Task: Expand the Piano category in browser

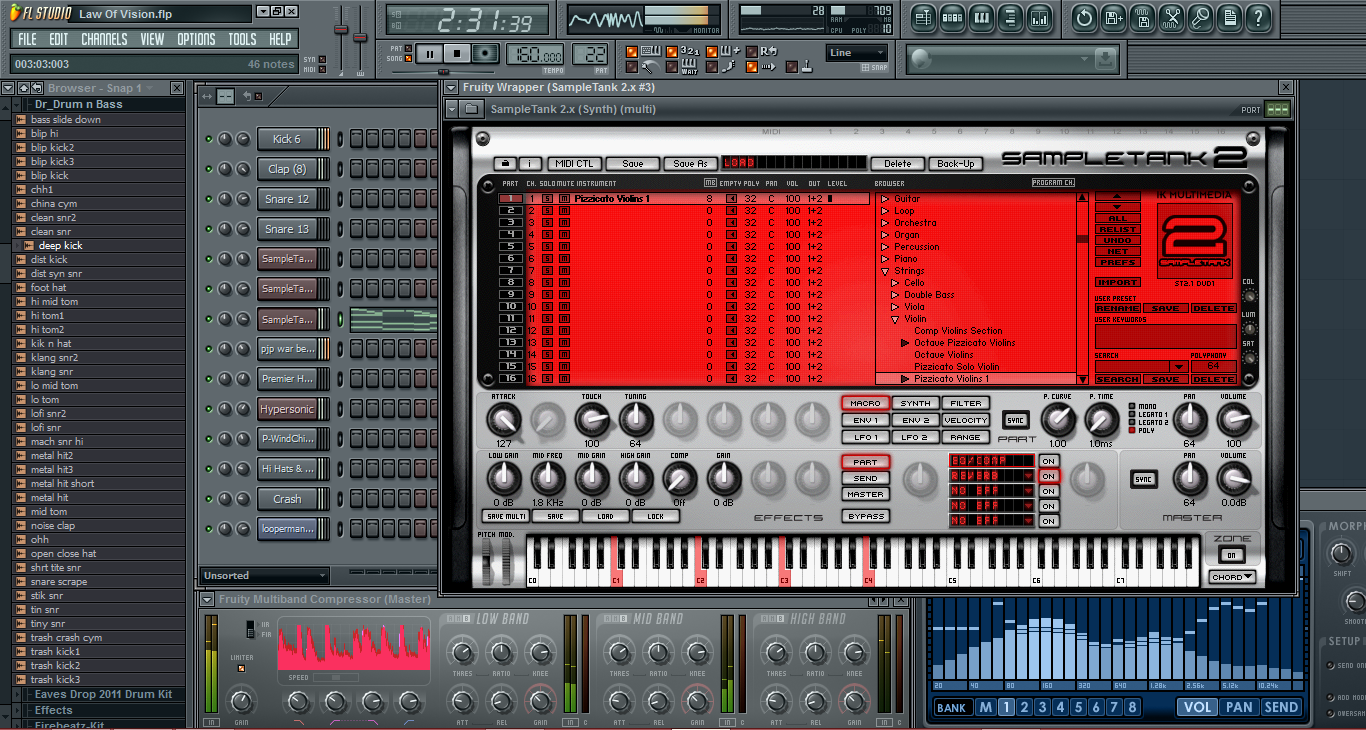Action: [885, 259]
